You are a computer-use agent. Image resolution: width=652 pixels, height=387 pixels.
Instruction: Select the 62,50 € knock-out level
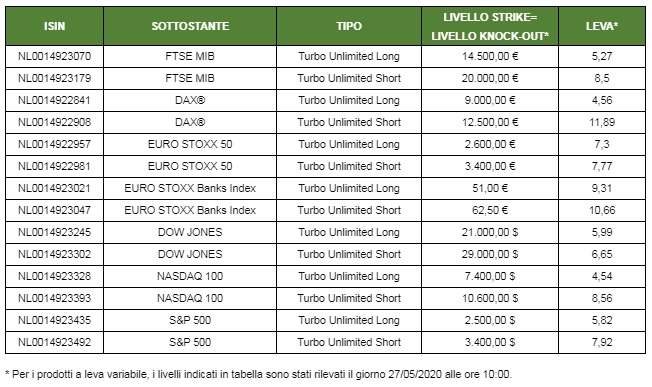pyautogui.click(x=490, y=210)
